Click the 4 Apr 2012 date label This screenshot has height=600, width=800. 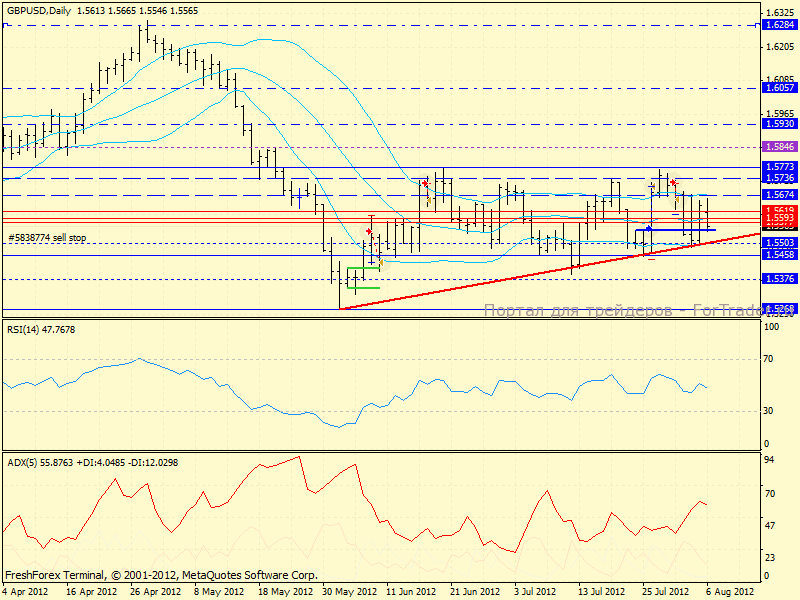click(x=26, y=591)
